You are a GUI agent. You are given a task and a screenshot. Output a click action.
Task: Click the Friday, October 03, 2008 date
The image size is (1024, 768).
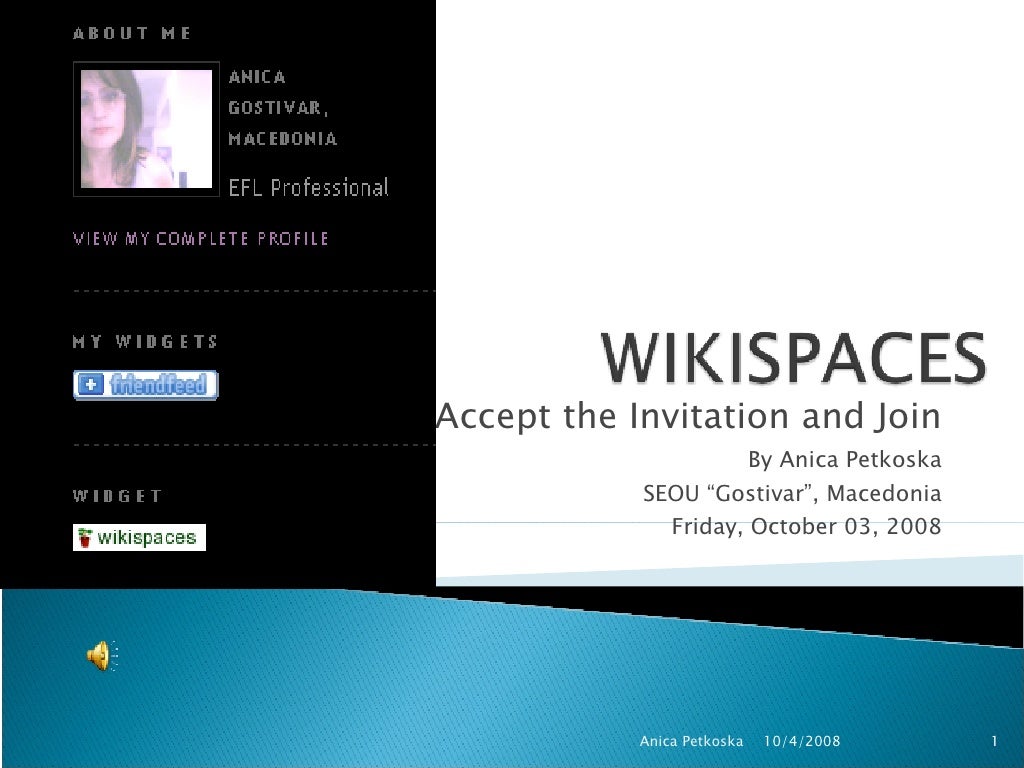pyautogui.click(x=807, y=526)
